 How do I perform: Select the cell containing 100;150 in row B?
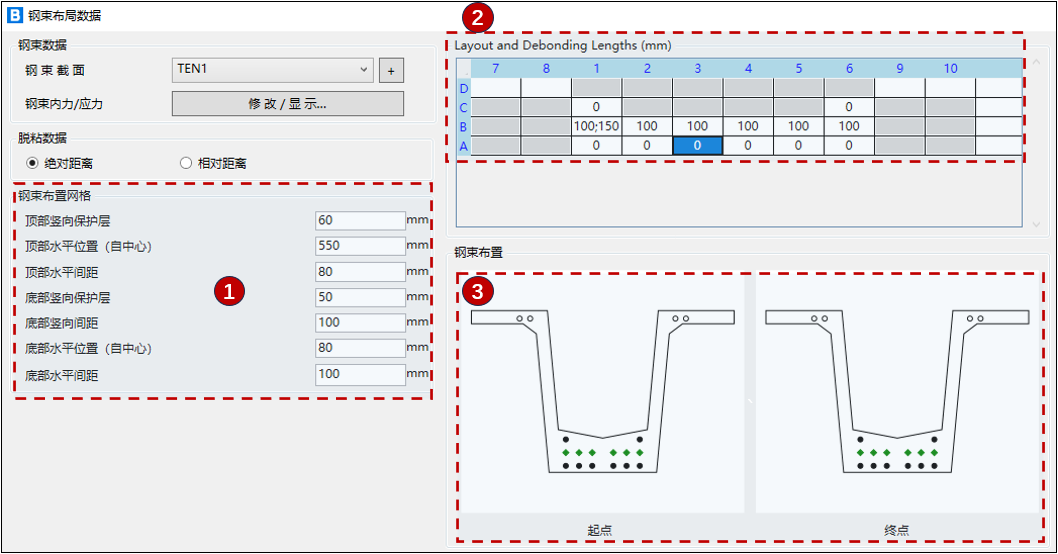[x=596, y=126]
